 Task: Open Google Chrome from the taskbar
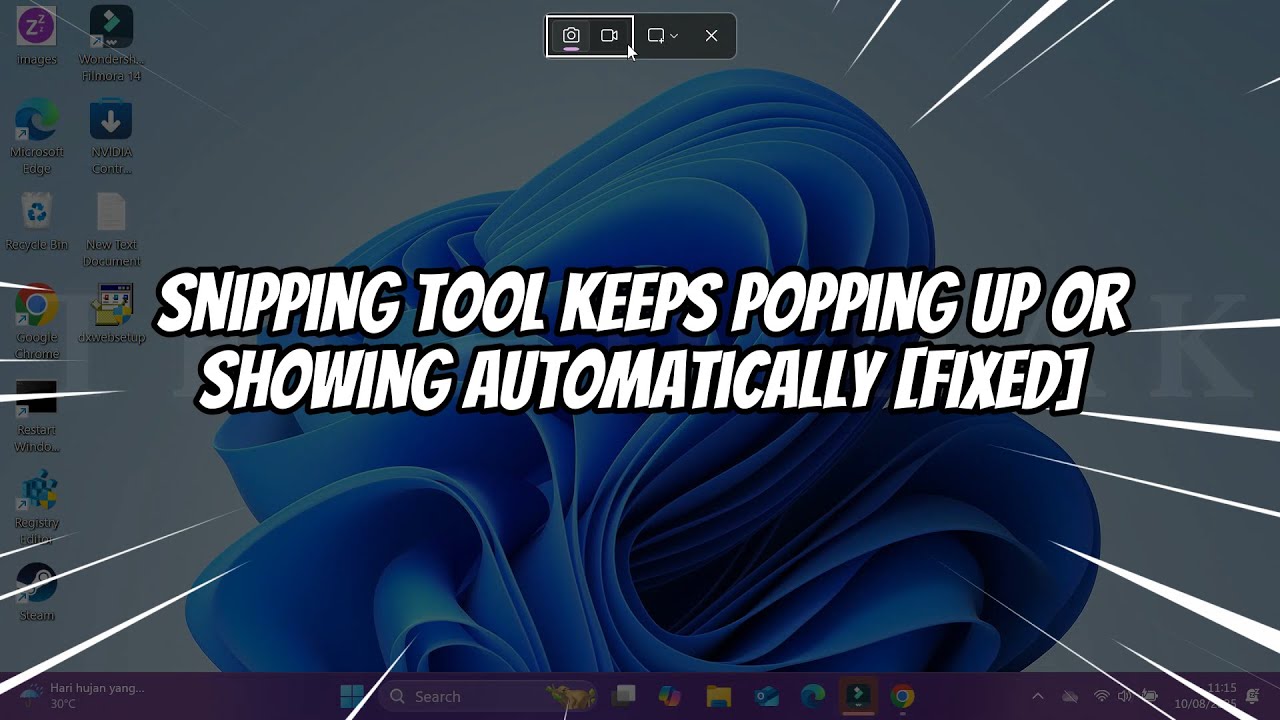(x=903, y=696)
